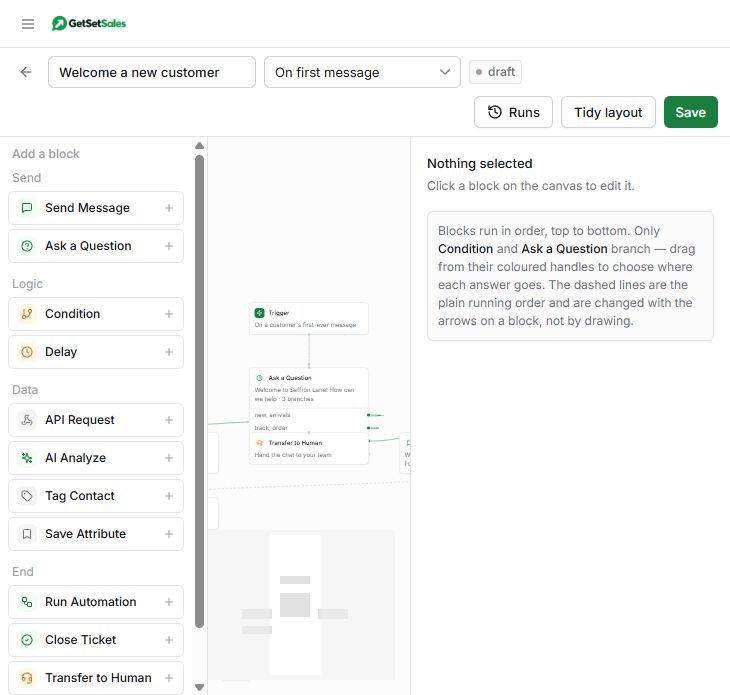
Task: Click the 'track, order' branch handle
Action: [x=368, y=428]
